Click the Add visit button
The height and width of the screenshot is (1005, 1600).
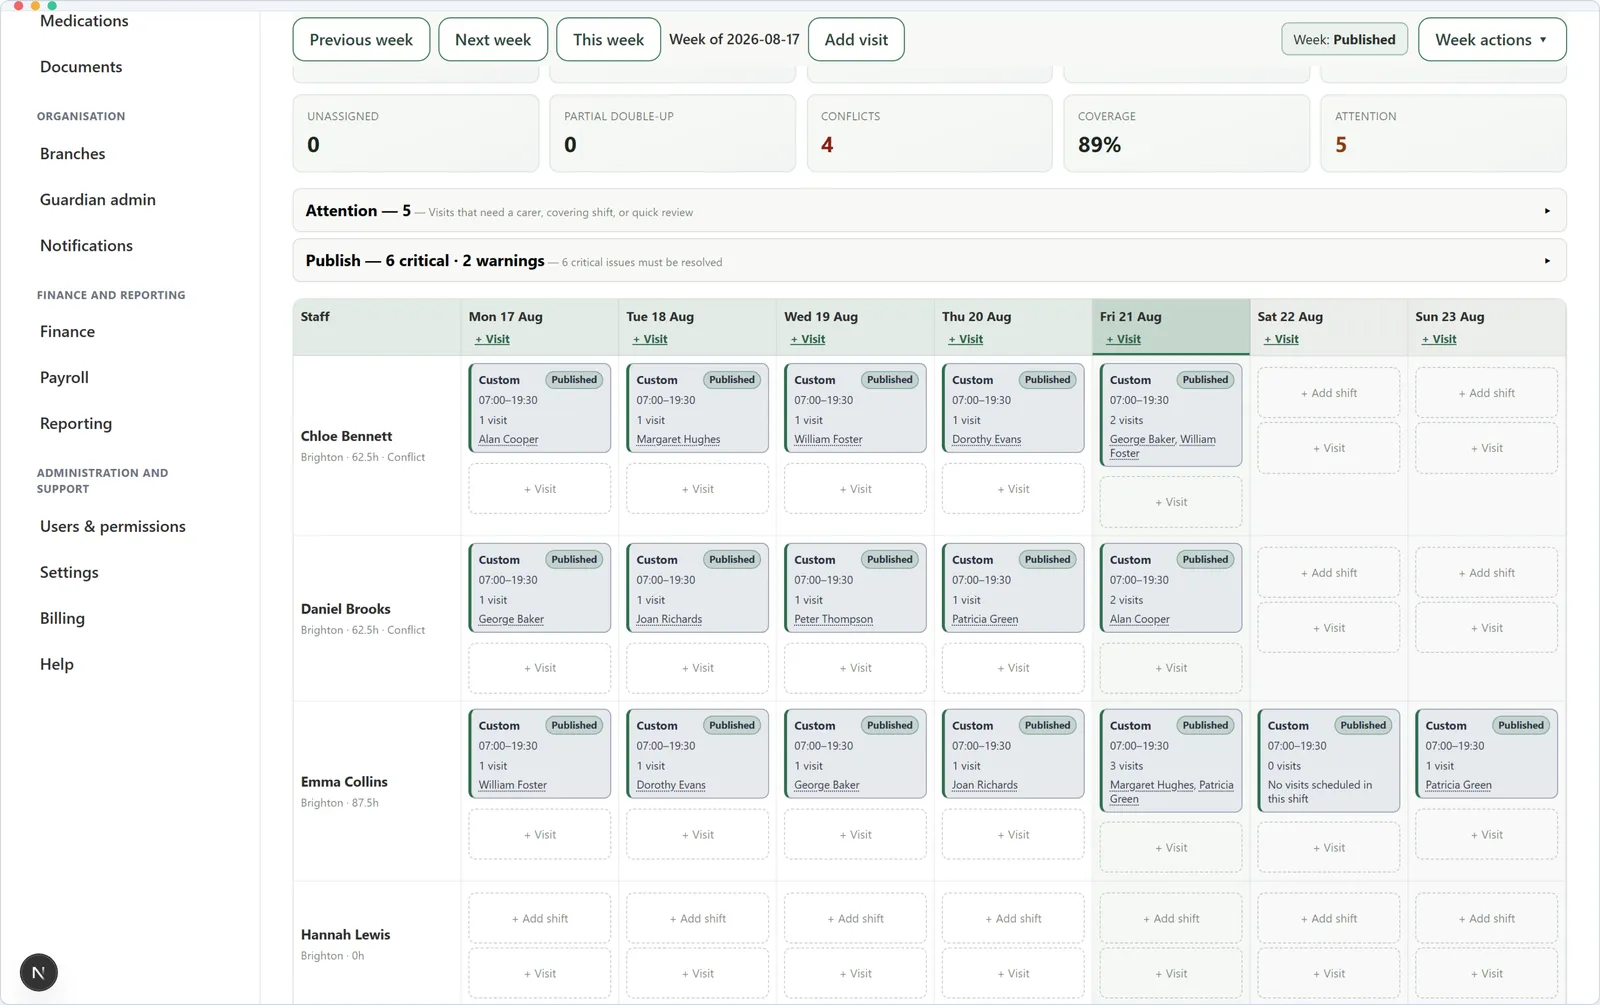tap(856, 40)
